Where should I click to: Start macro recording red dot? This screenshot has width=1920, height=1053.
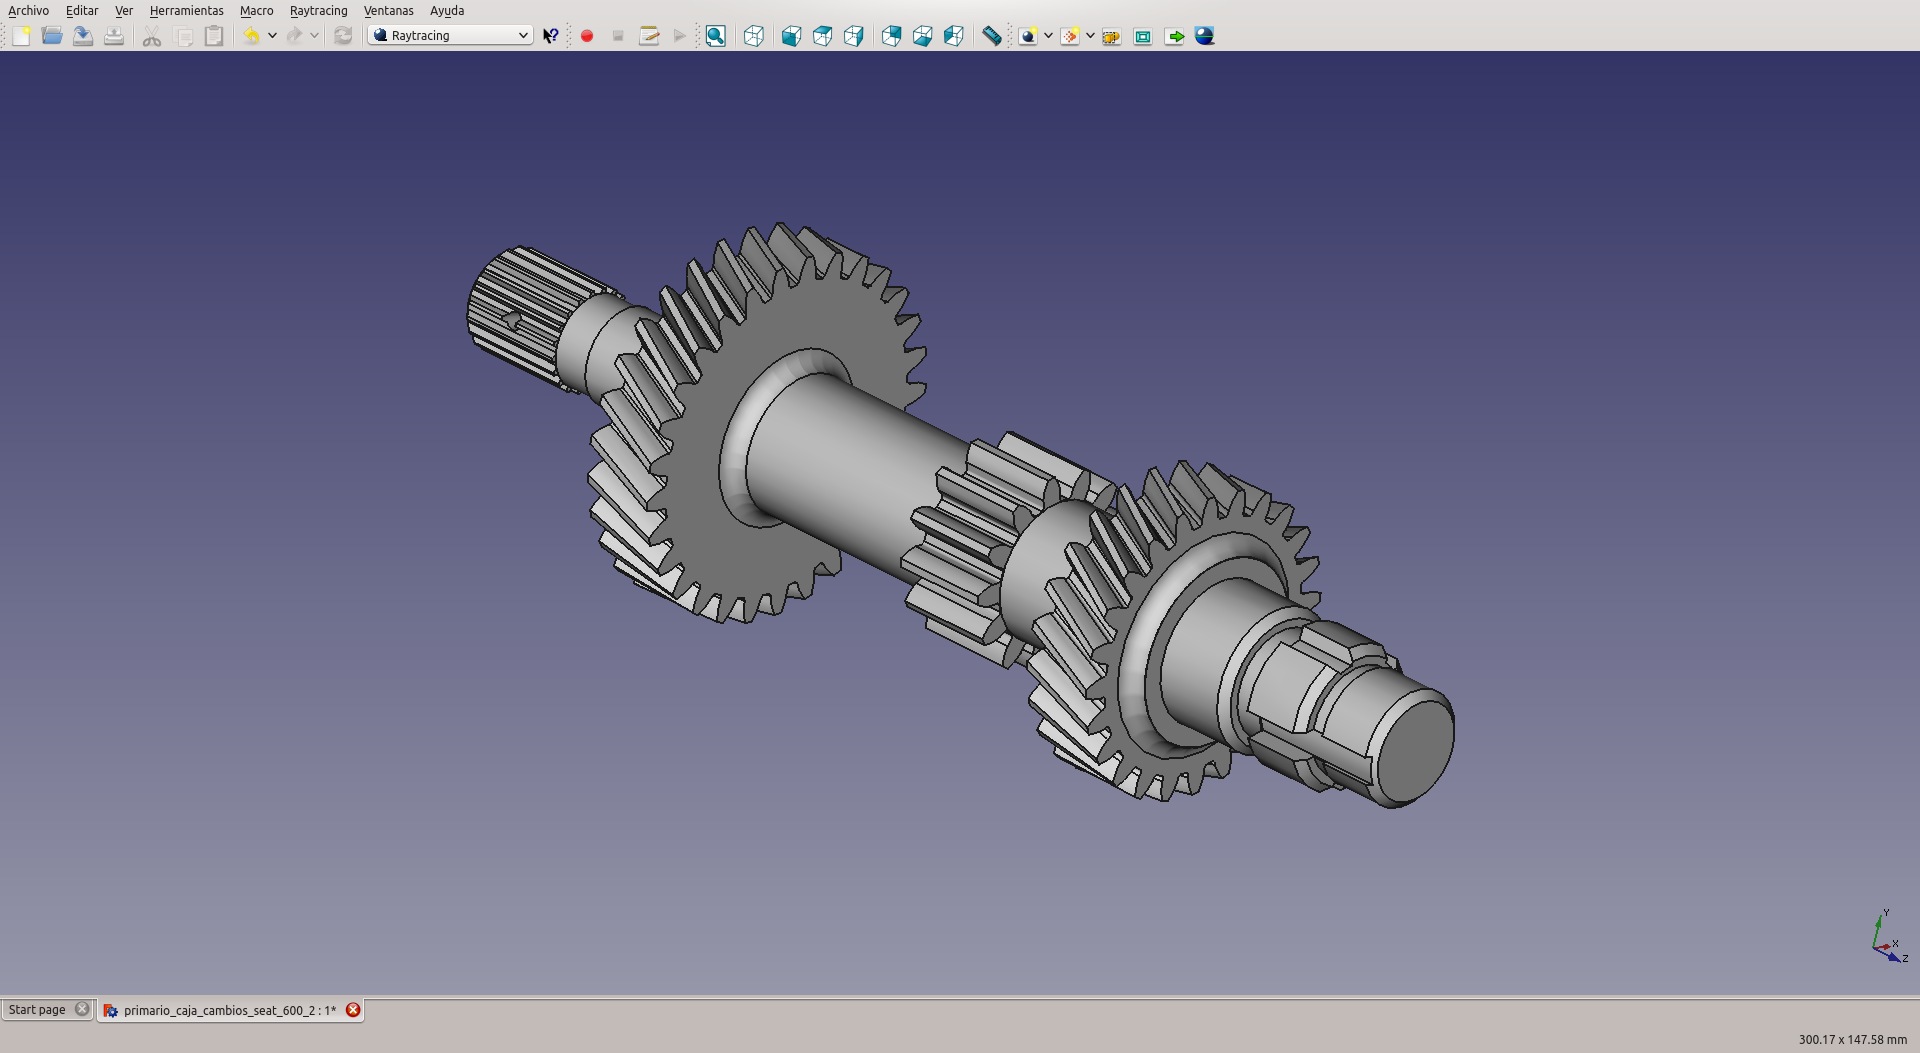(x=587, y=36)
